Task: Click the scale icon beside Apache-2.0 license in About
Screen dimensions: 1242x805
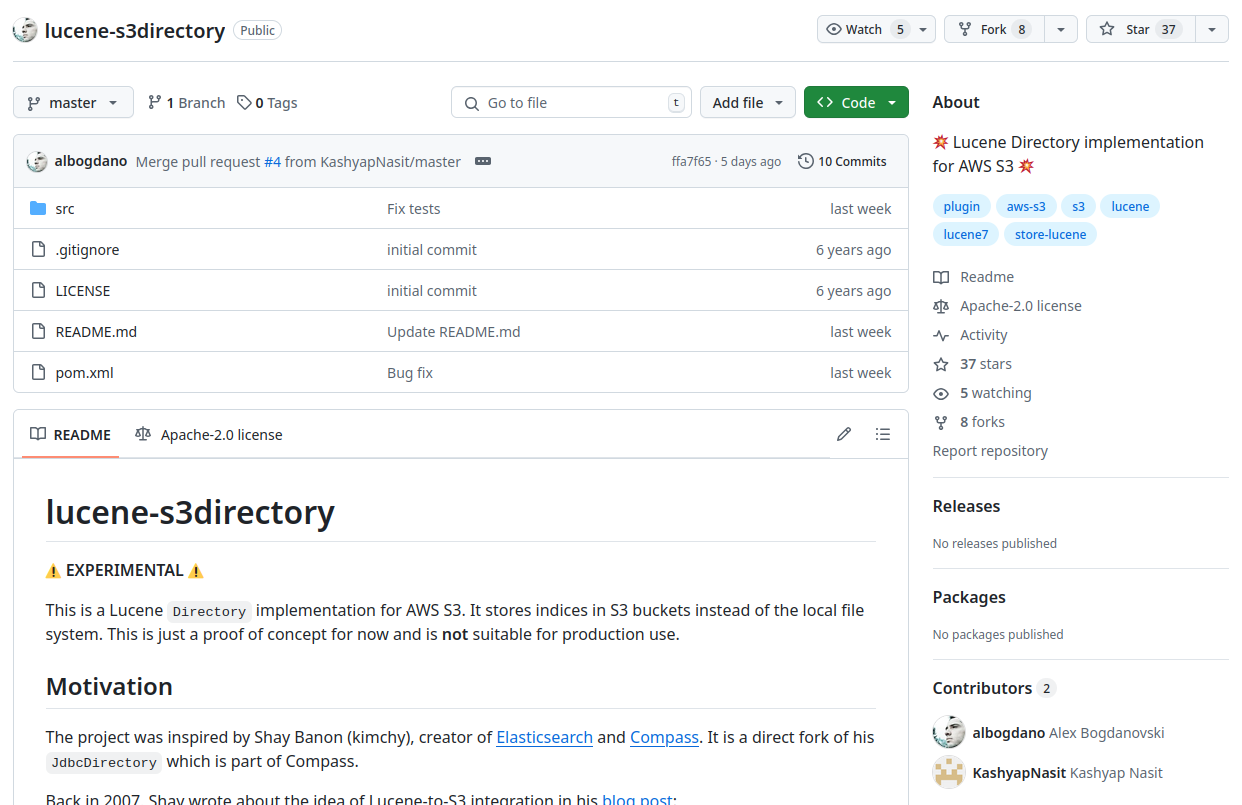Action: [941, 306]
